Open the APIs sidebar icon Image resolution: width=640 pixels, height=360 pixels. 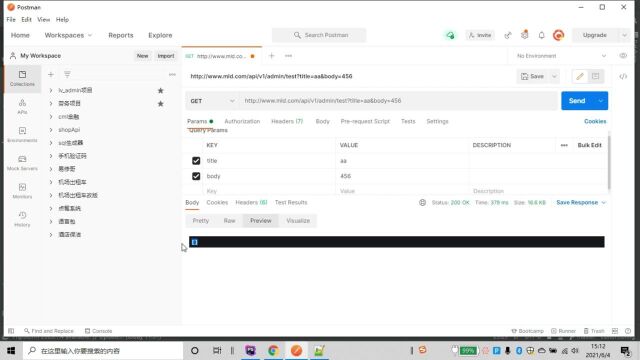point(22,106)
